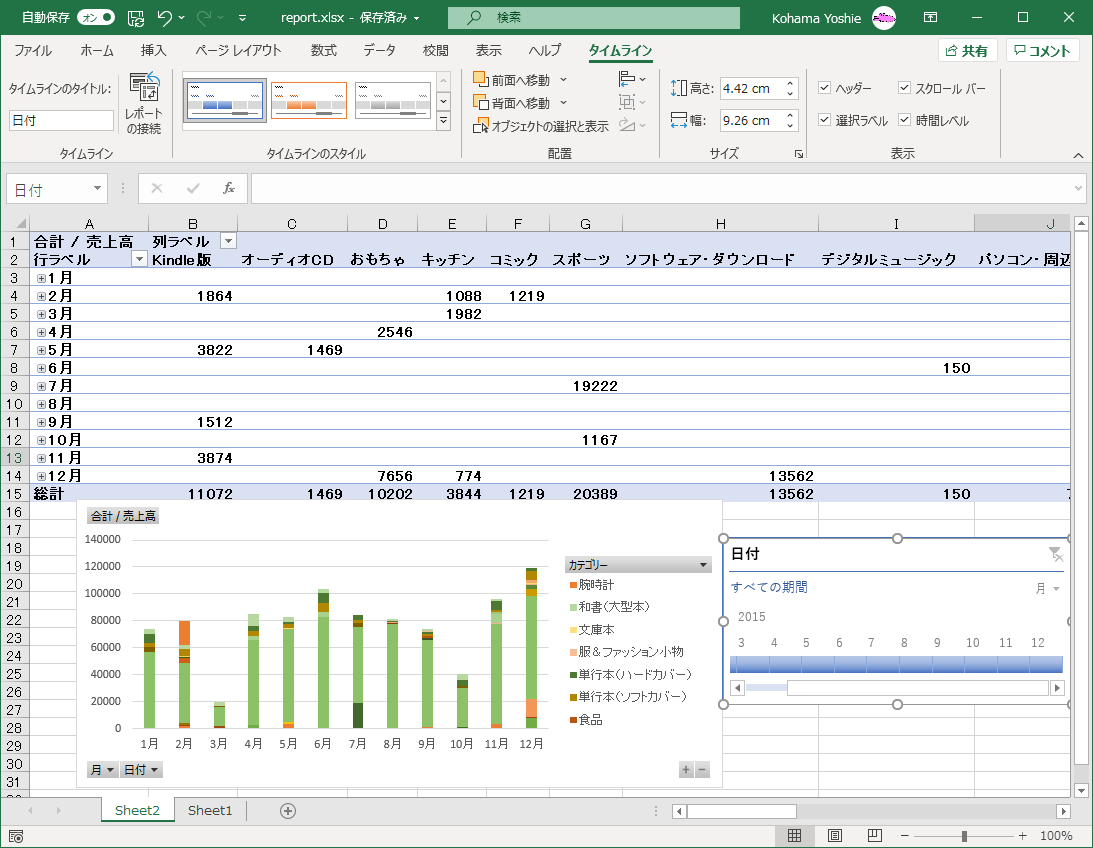The image size is (1093, 848).
Task: Open the column labels filter dropdown
Action: tap(228, 241)
